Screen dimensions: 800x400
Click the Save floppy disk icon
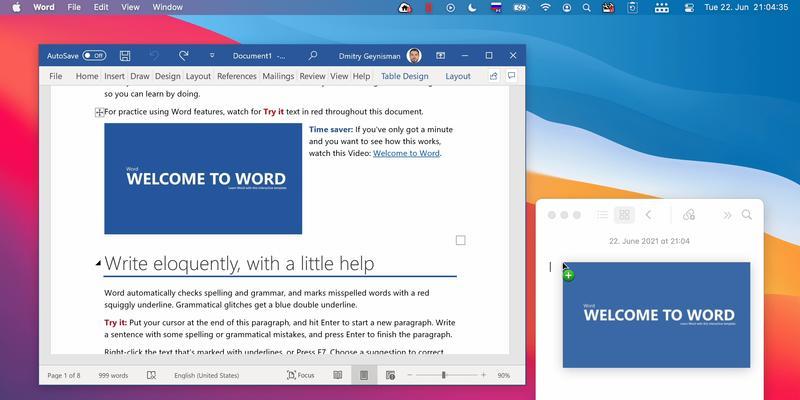(x=125, y=56)
